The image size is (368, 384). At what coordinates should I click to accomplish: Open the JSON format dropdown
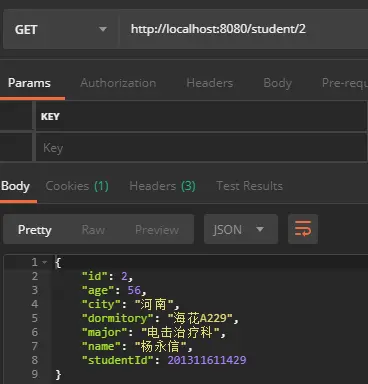click(x=241, y=229)
